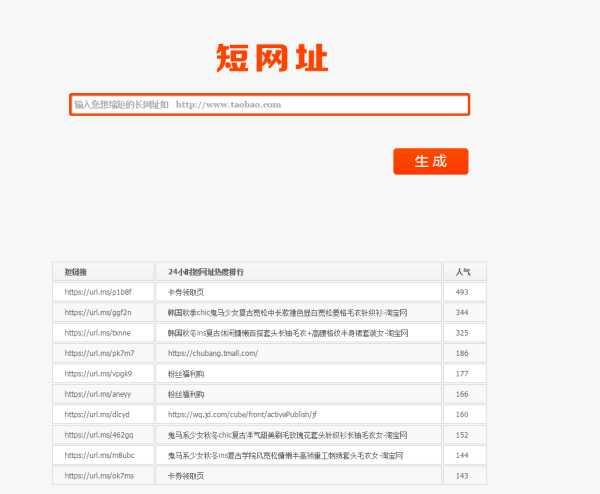Click the long URL input field
Screen dimensions: 600x494
coord(269,104)
